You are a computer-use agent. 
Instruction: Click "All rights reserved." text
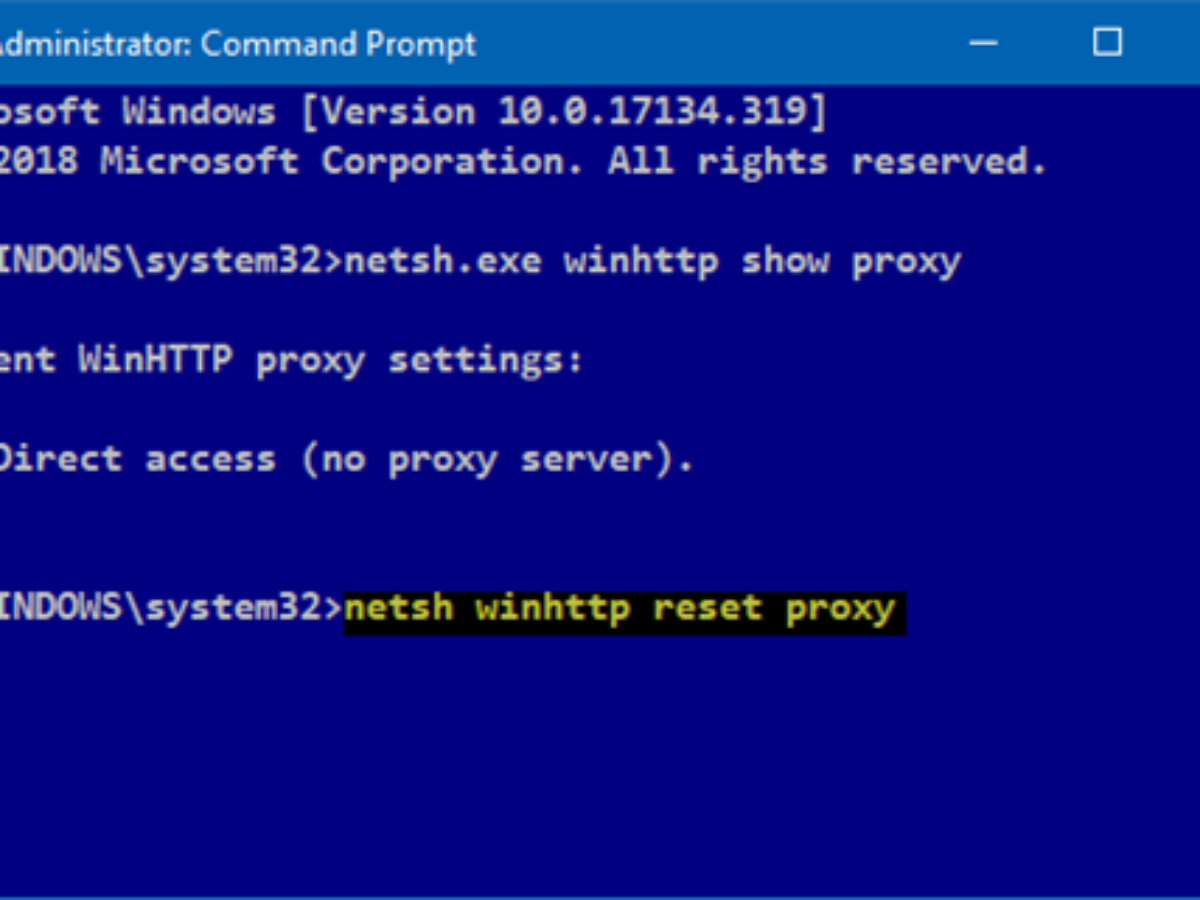(827, 161)
